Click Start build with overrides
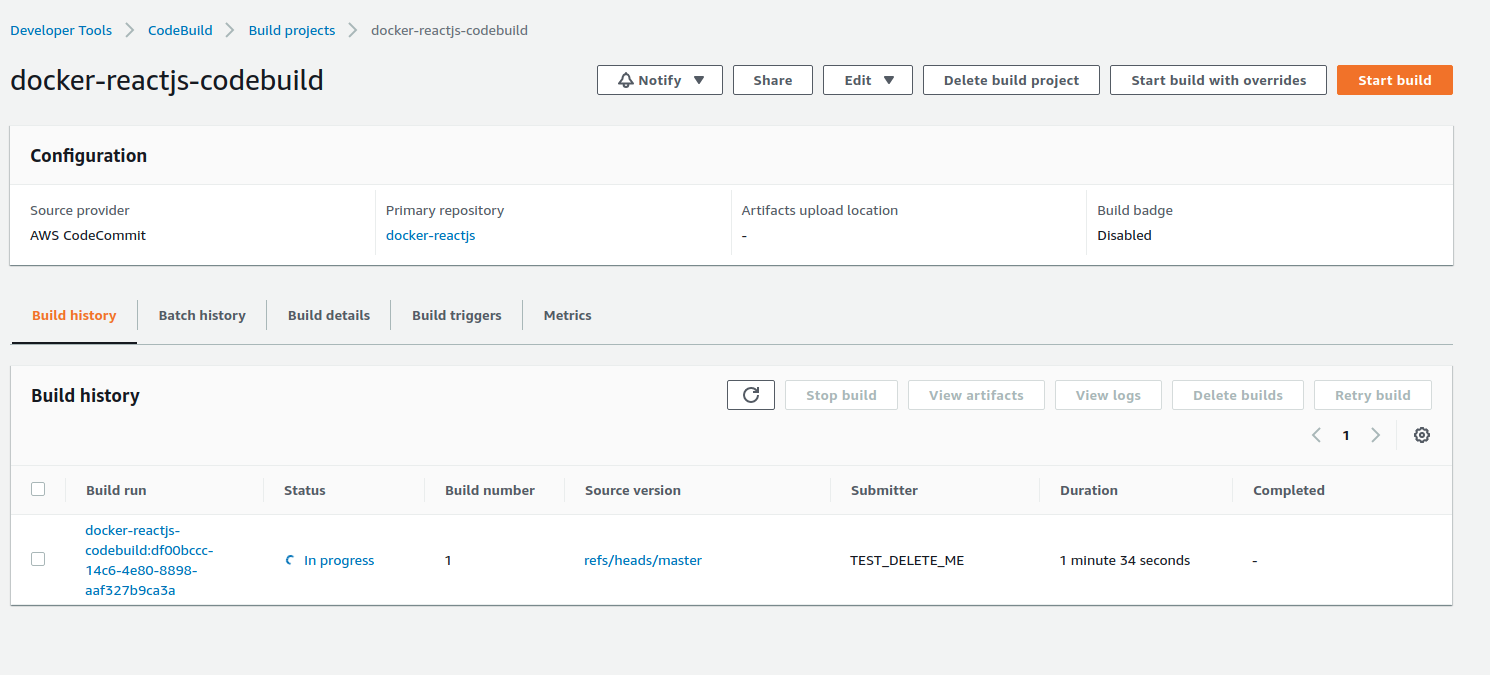 [1218, 80]
